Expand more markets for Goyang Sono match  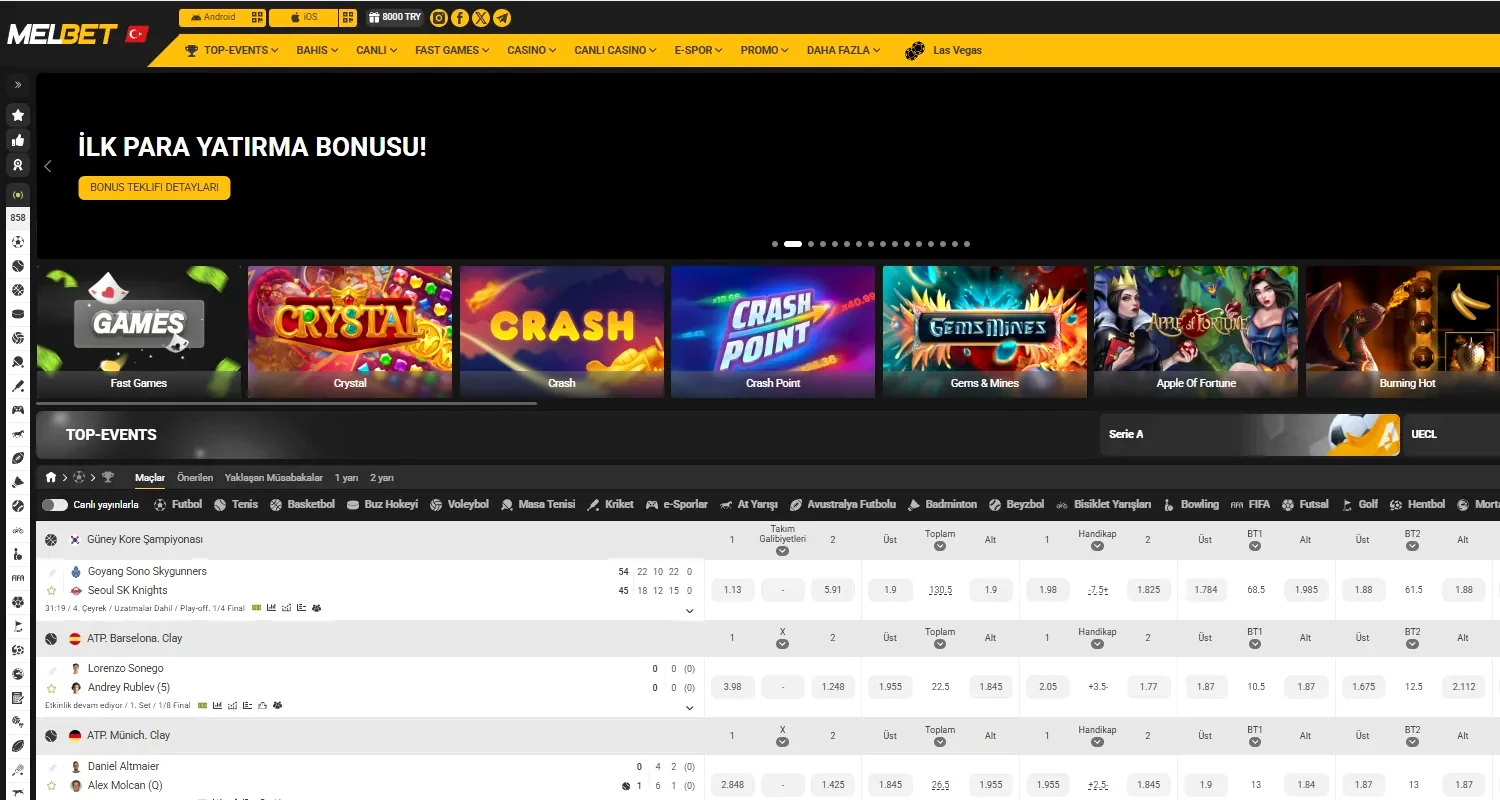tap(689, 610)
